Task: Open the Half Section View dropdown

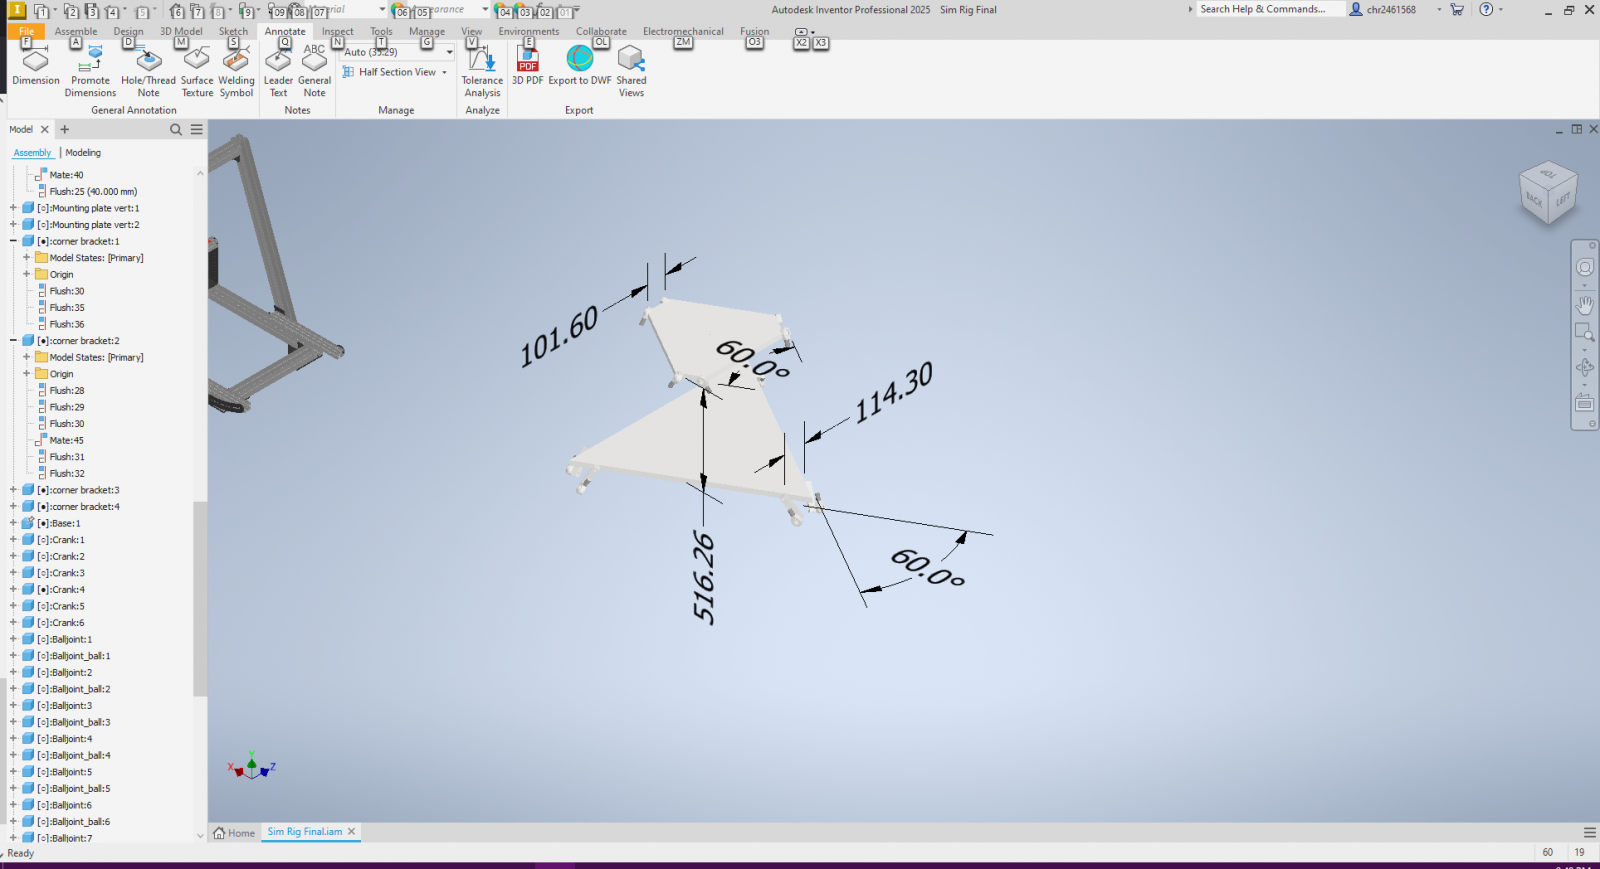Action: pyautogui.click(x=444, y=72)
